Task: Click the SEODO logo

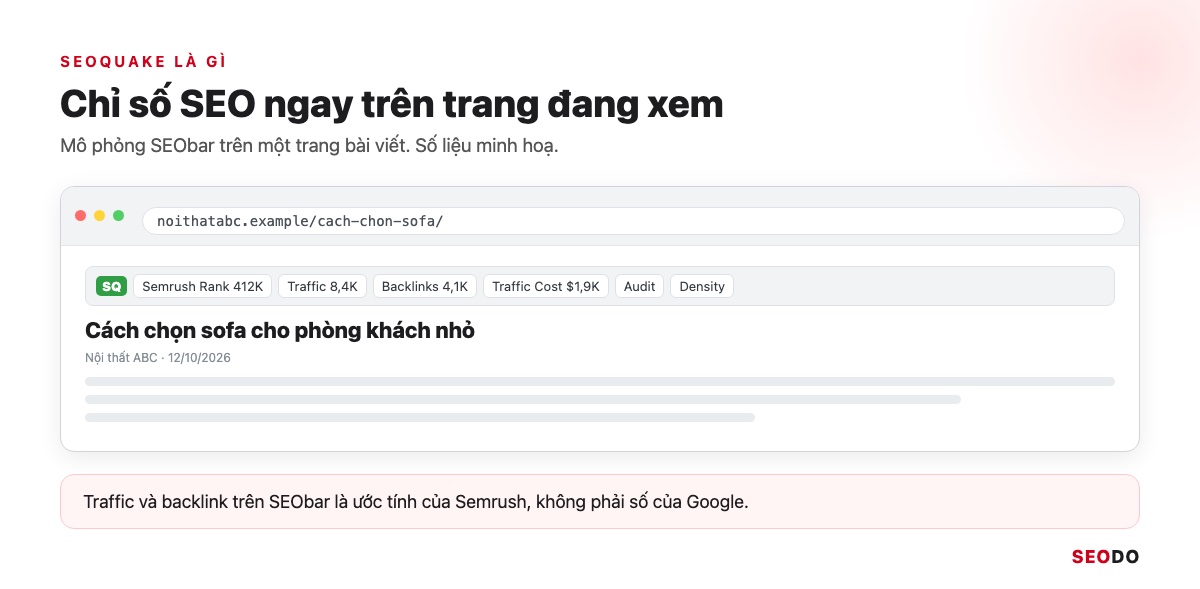Action: coord(1105,557)
